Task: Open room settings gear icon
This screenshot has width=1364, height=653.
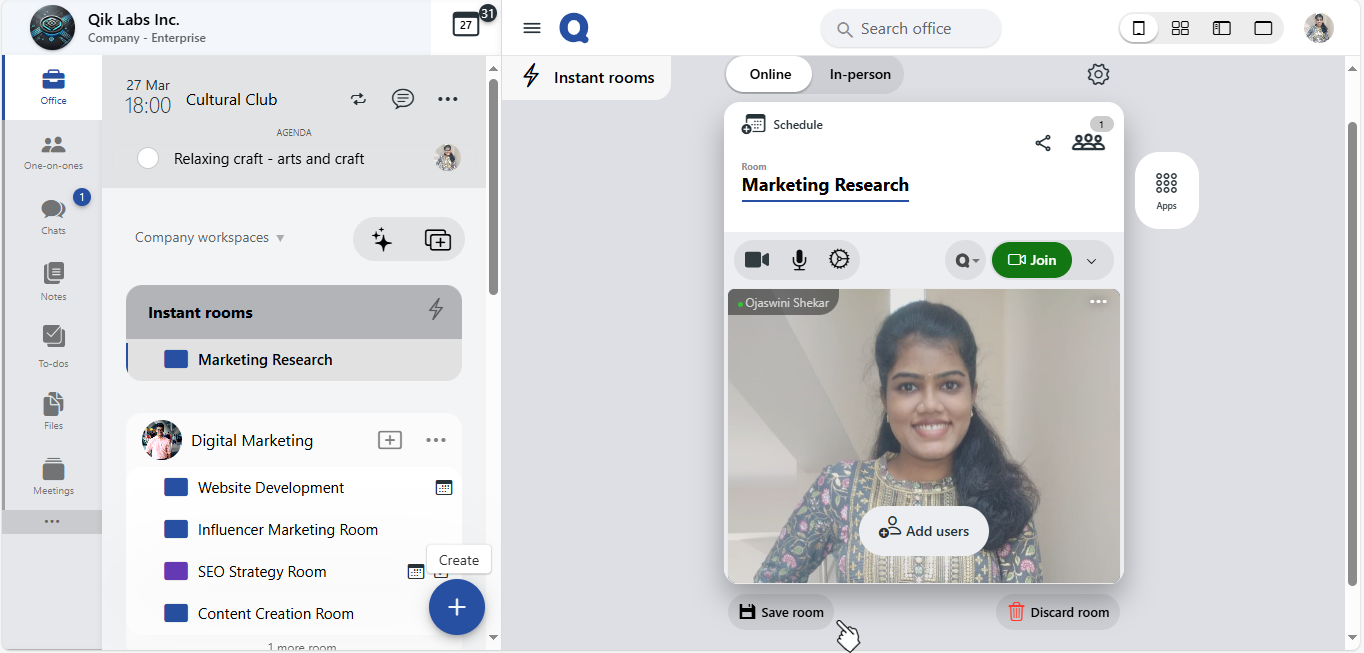Action: (1098, 75)
